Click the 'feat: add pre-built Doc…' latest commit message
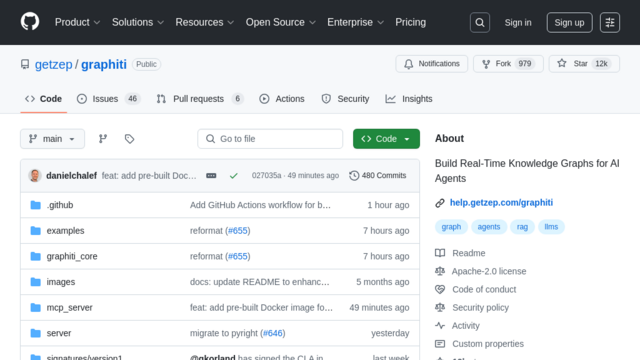 pyautogui.click(x=149, y=176)
